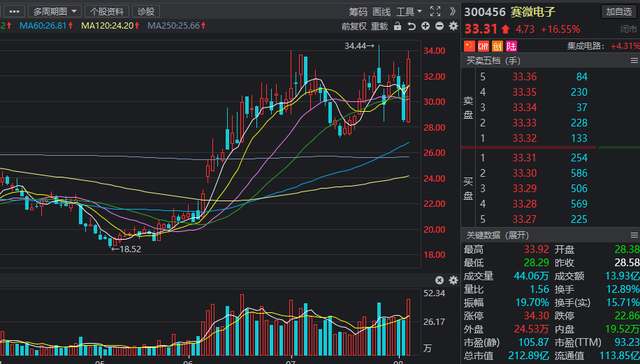
Task: Click the 加自选 button
Action: (619, 11)
